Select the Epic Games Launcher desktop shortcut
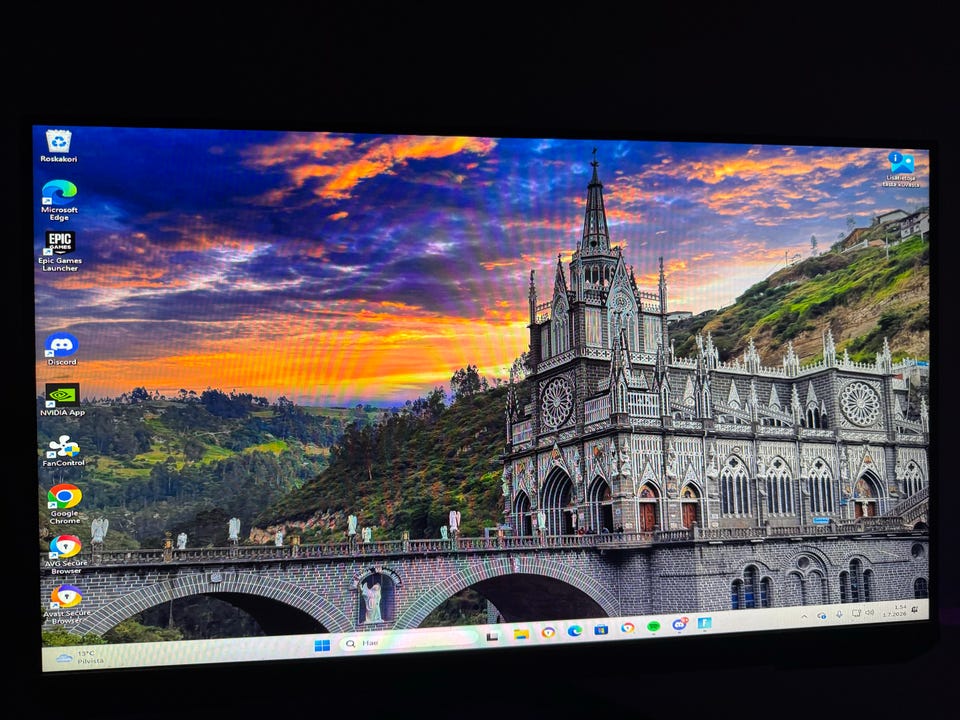The width and height of the screenshot is (960, 720). [x=60, y=250]
